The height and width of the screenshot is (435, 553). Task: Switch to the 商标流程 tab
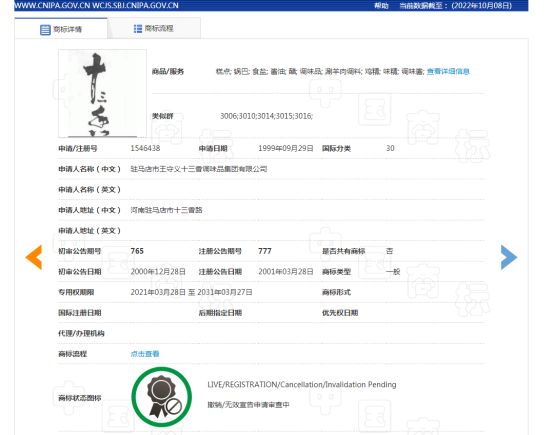click(154, 28)
